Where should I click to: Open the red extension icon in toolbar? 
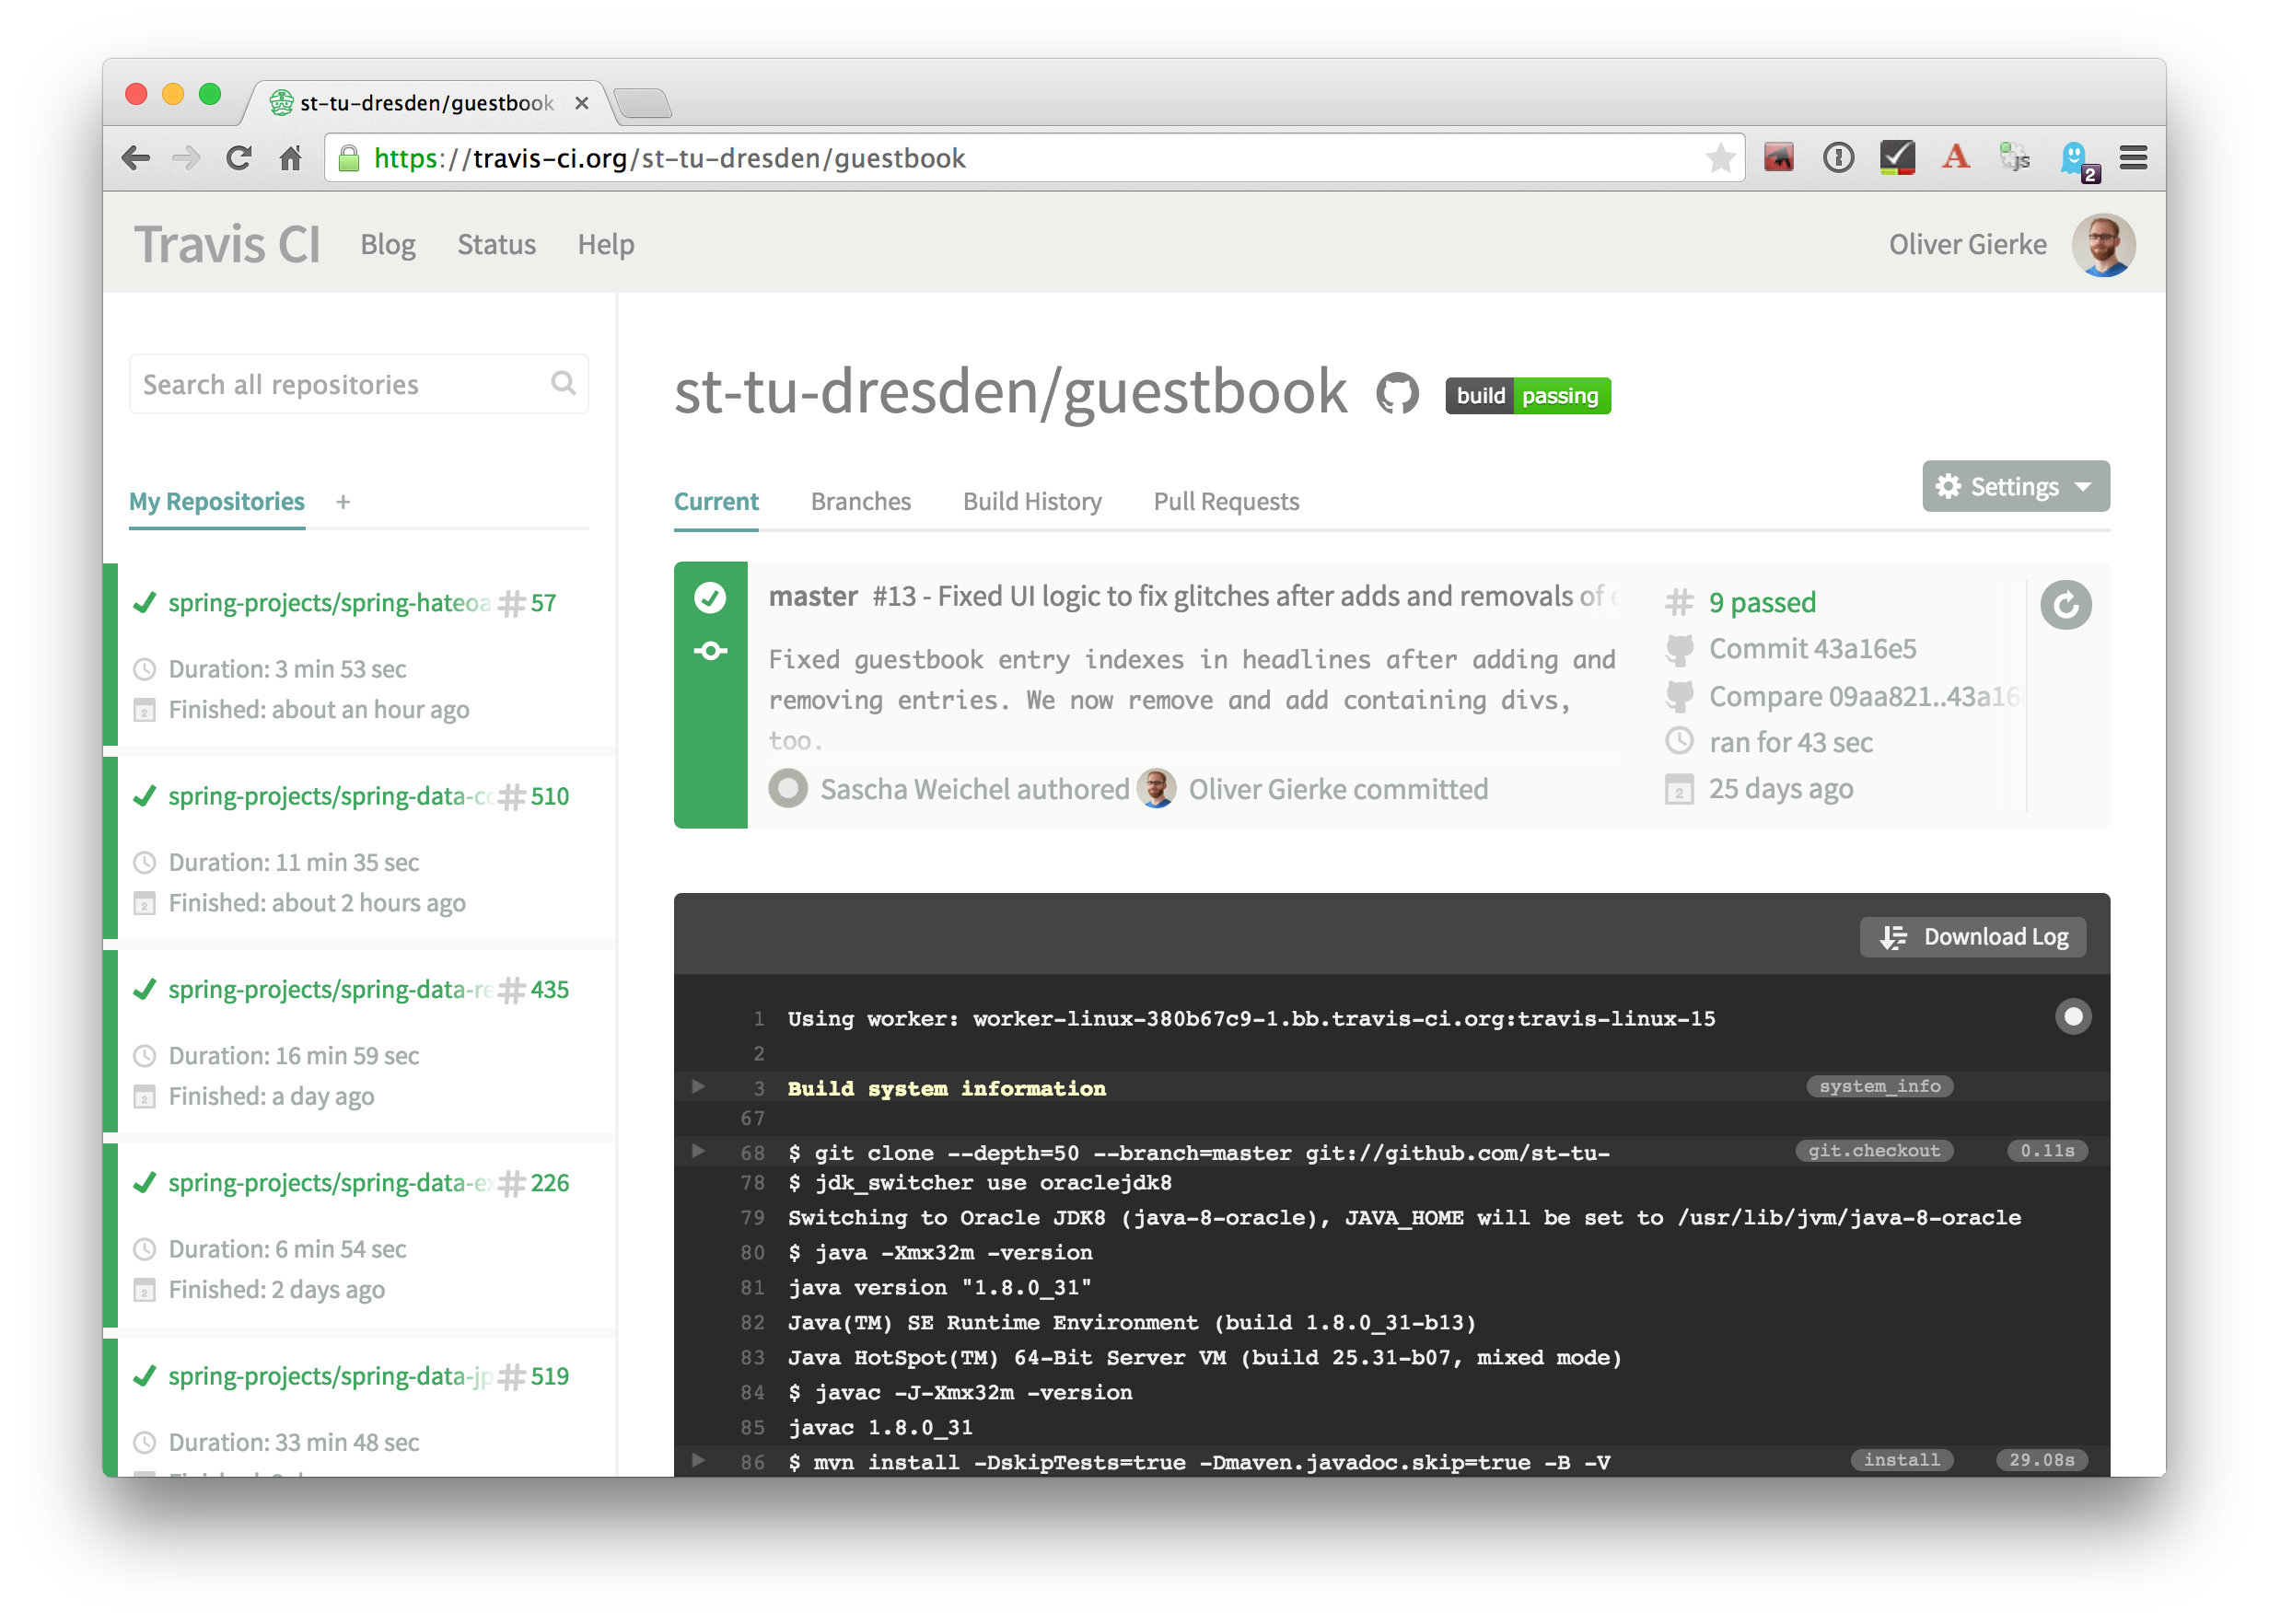pos(1778,158)
